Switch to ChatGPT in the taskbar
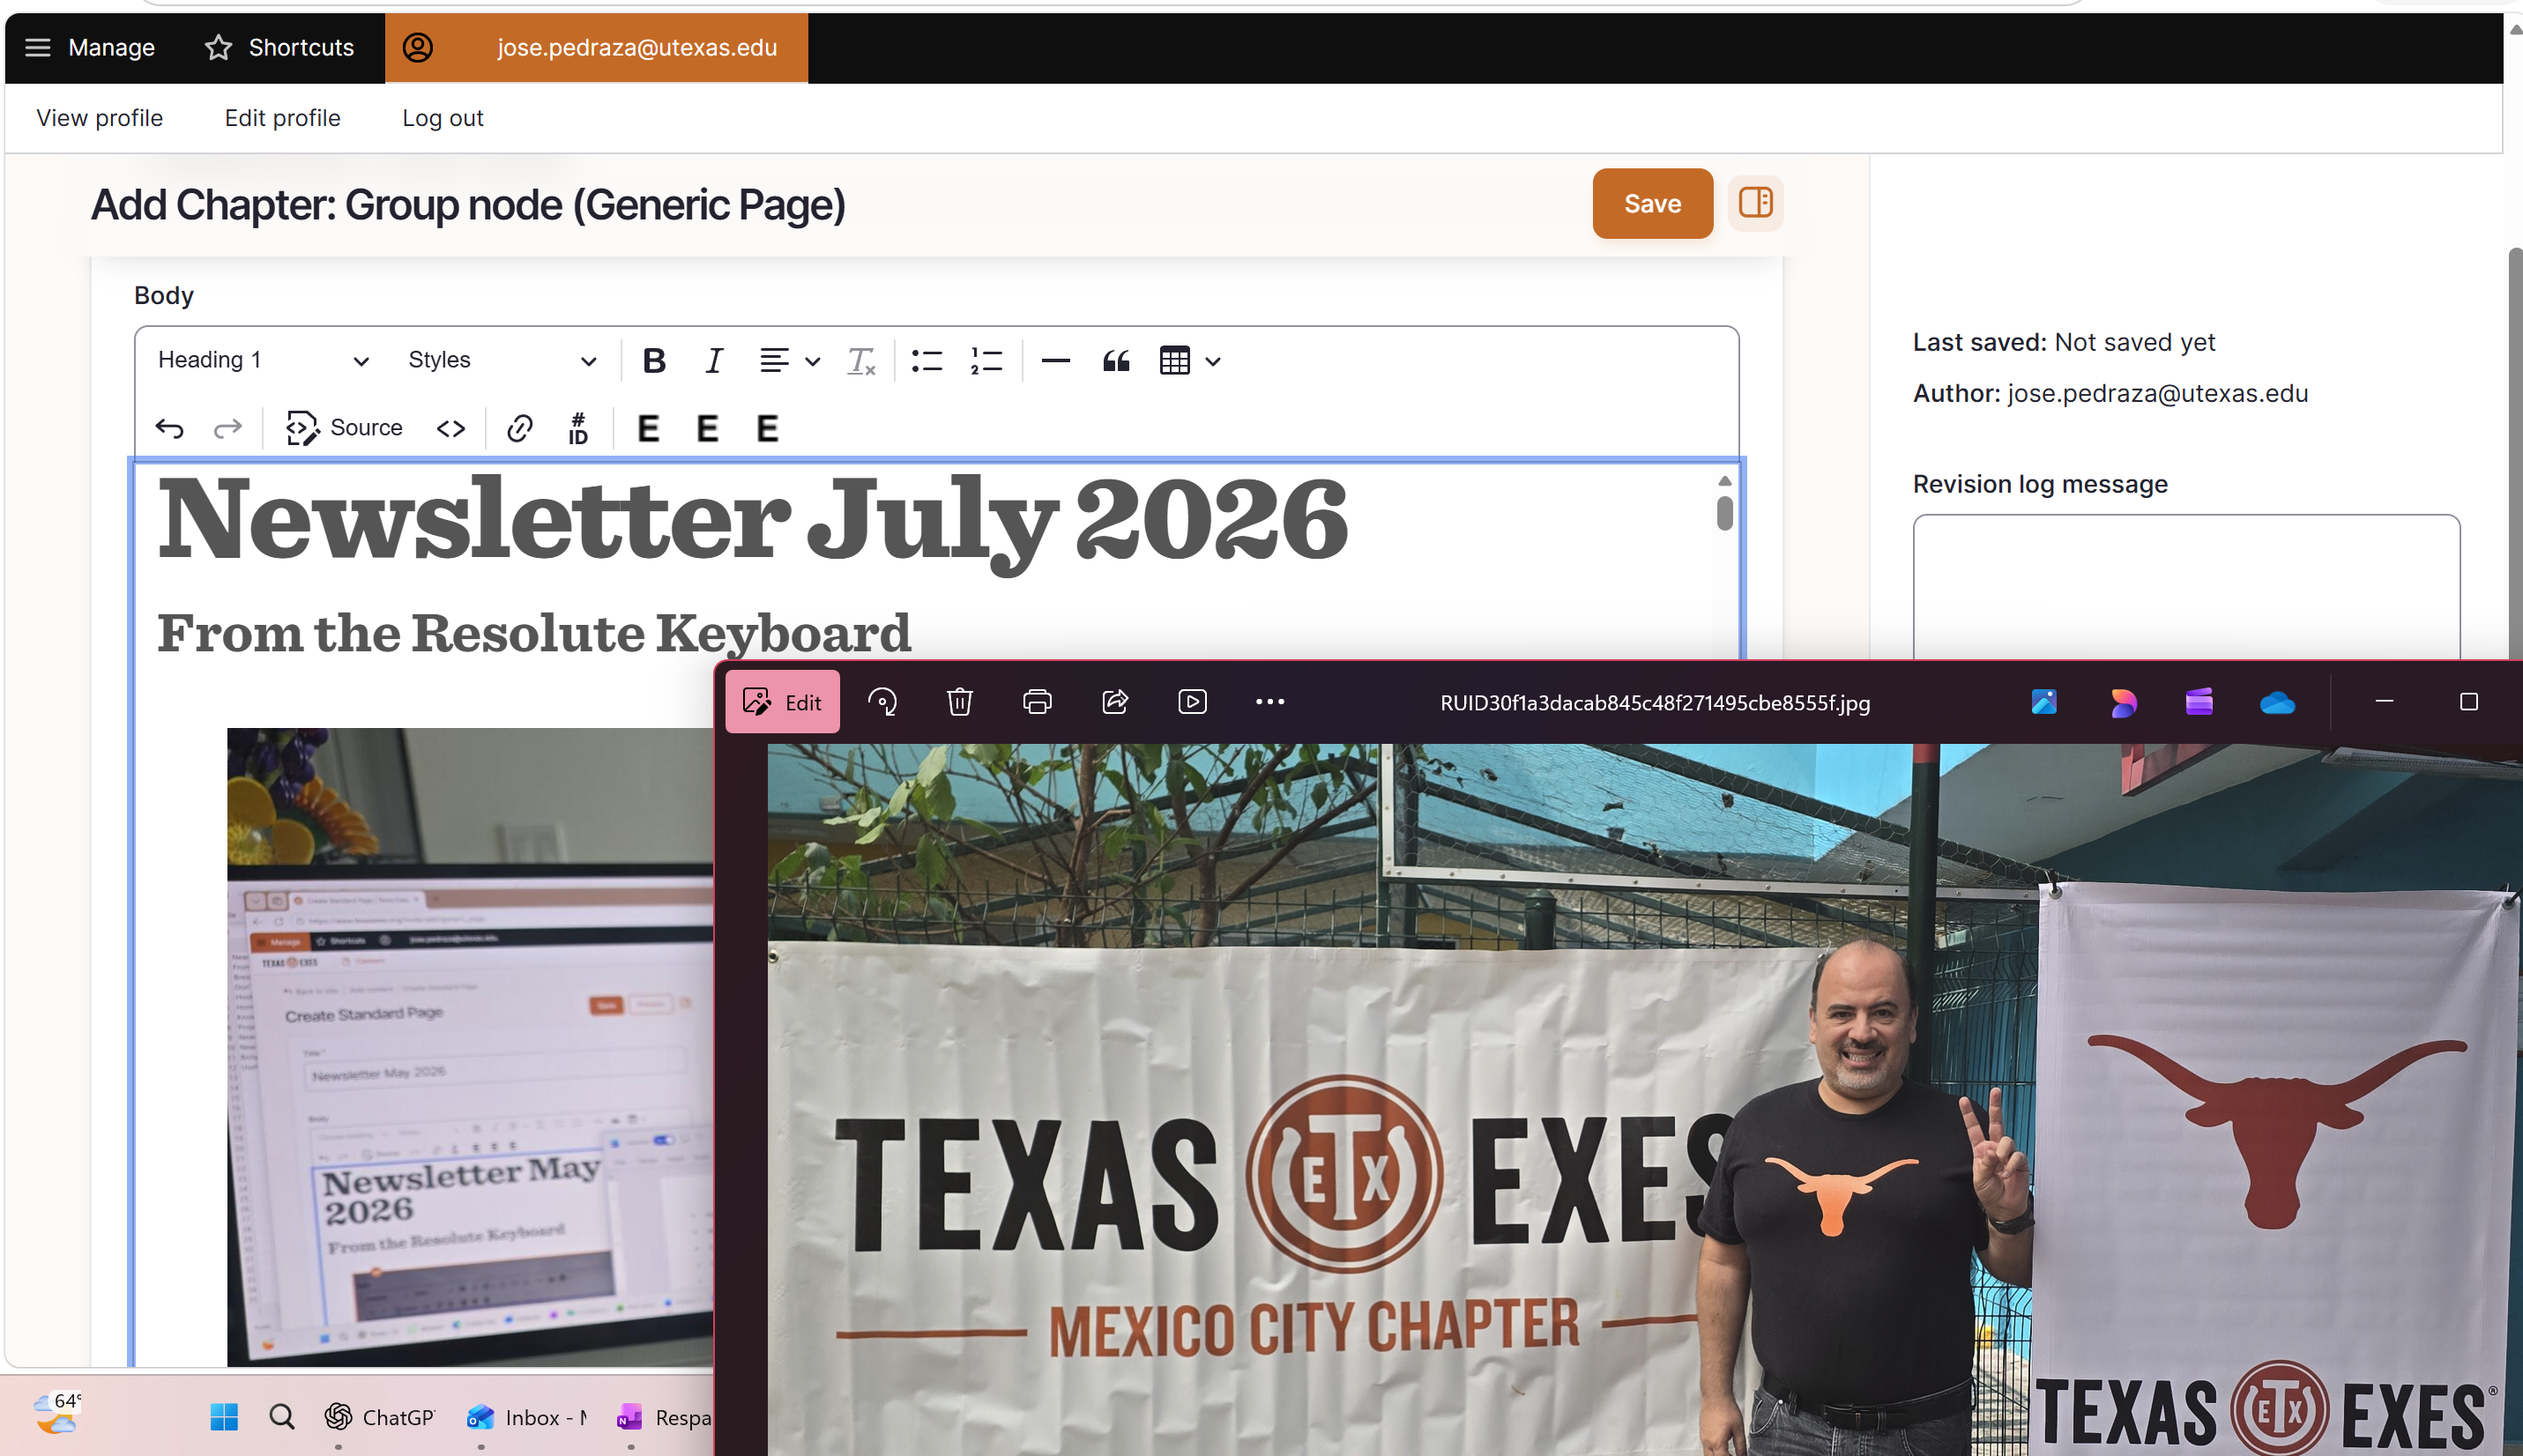The width and height of the screenshot is (2523, 1456). pyautogui.click(x=380, y=1417)
